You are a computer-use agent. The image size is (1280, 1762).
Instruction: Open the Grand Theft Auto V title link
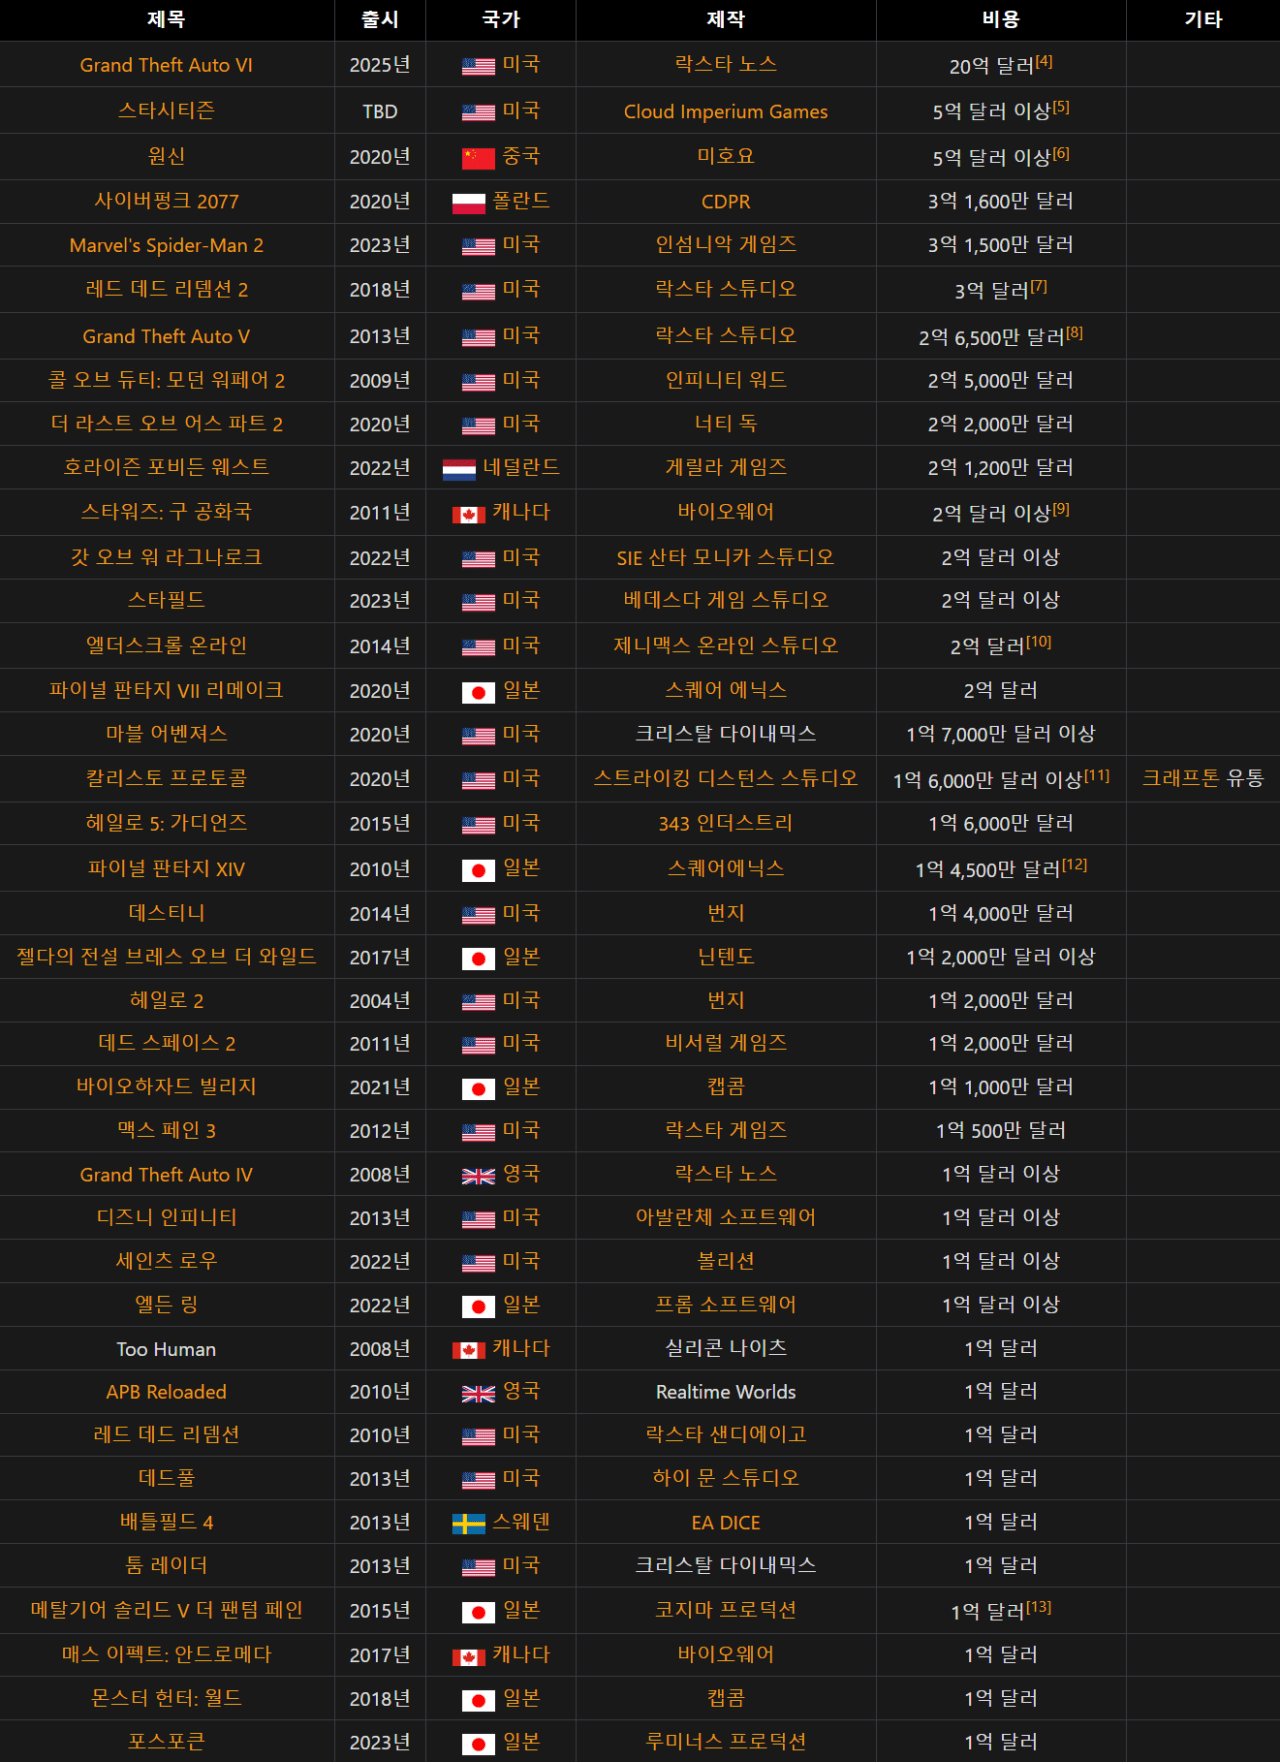click(x=166, y=336)
